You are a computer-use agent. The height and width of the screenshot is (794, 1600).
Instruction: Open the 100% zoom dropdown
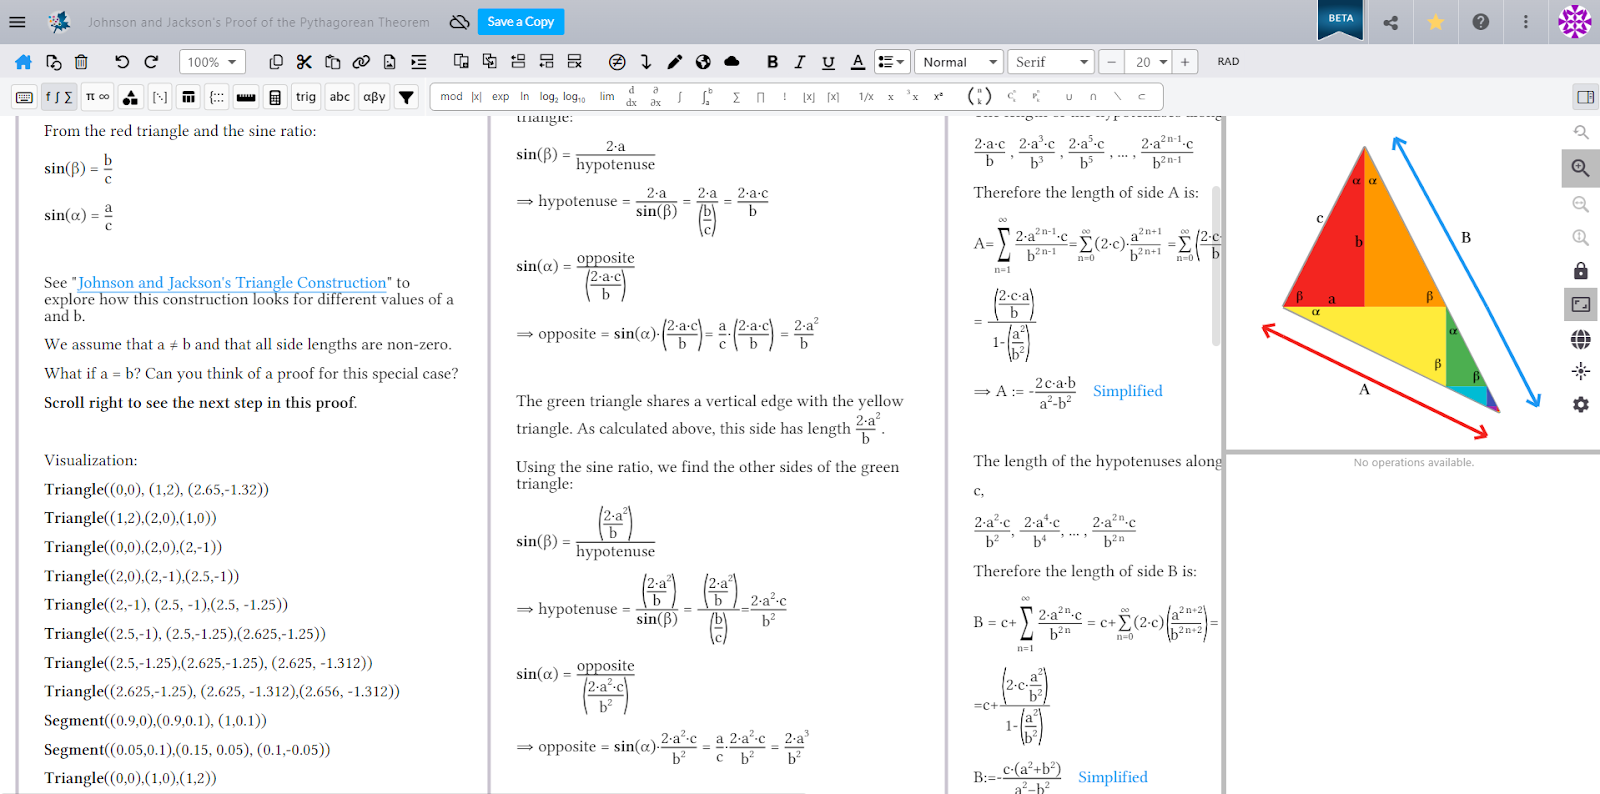(212, 62)
